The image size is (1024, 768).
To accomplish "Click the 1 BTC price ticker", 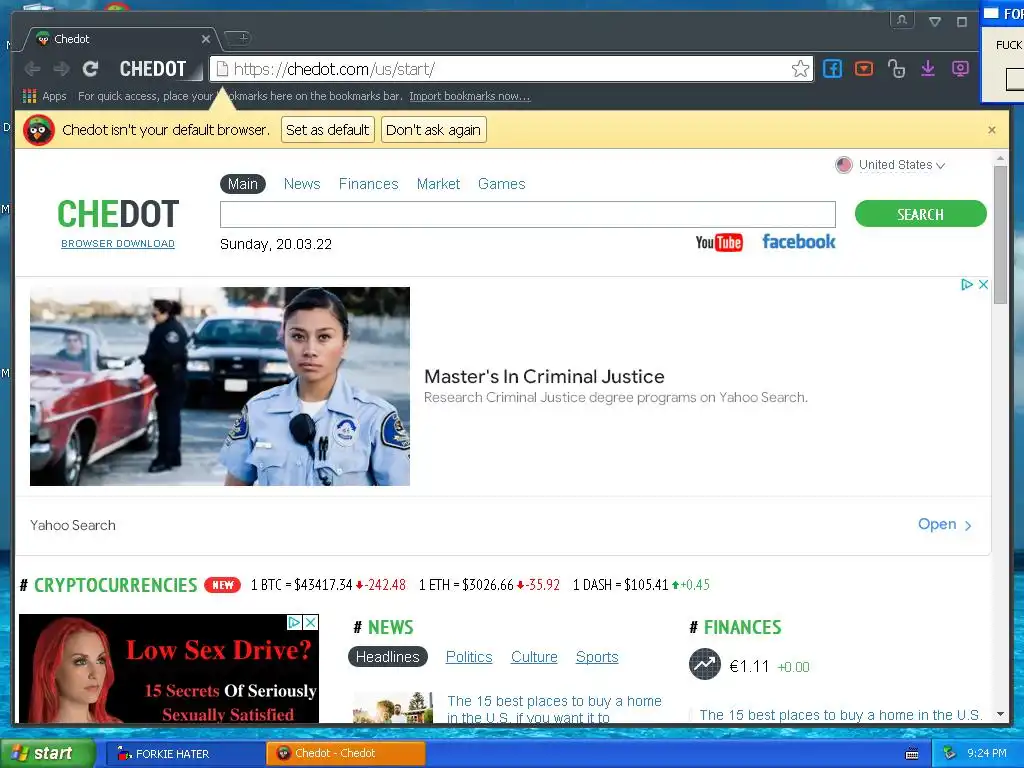I will pyautogui.click(x=328, y=585).
